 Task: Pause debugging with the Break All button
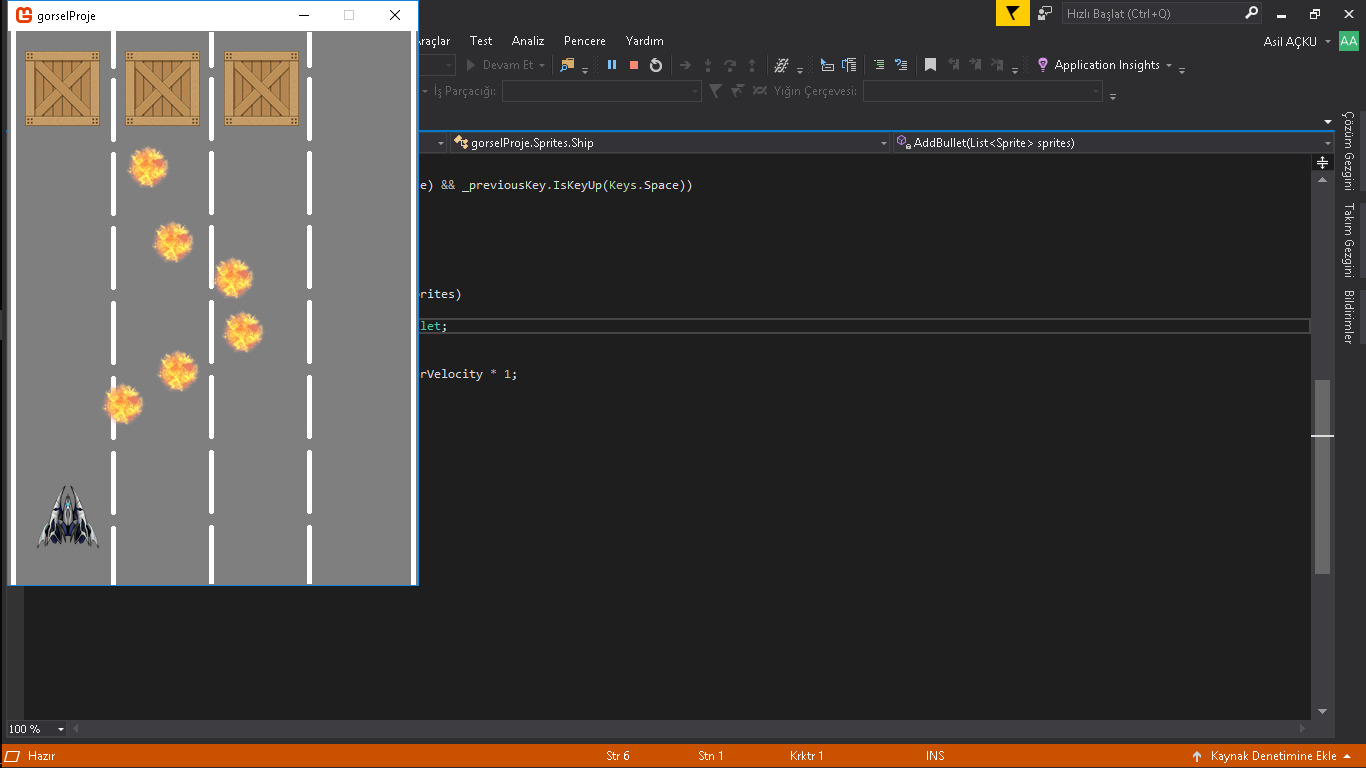click(x=612, y=65)
